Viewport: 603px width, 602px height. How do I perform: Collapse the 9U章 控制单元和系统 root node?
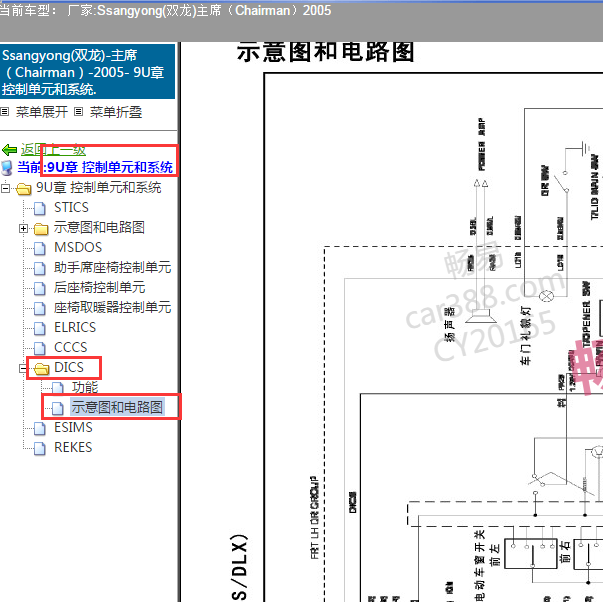point(5,188)
